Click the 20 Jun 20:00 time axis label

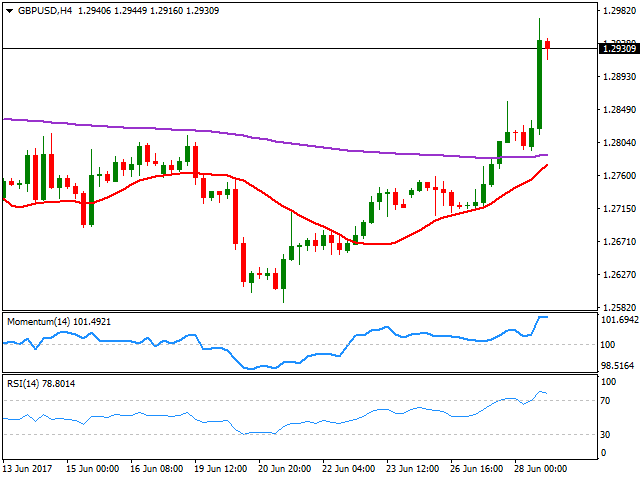pos(284,469)
